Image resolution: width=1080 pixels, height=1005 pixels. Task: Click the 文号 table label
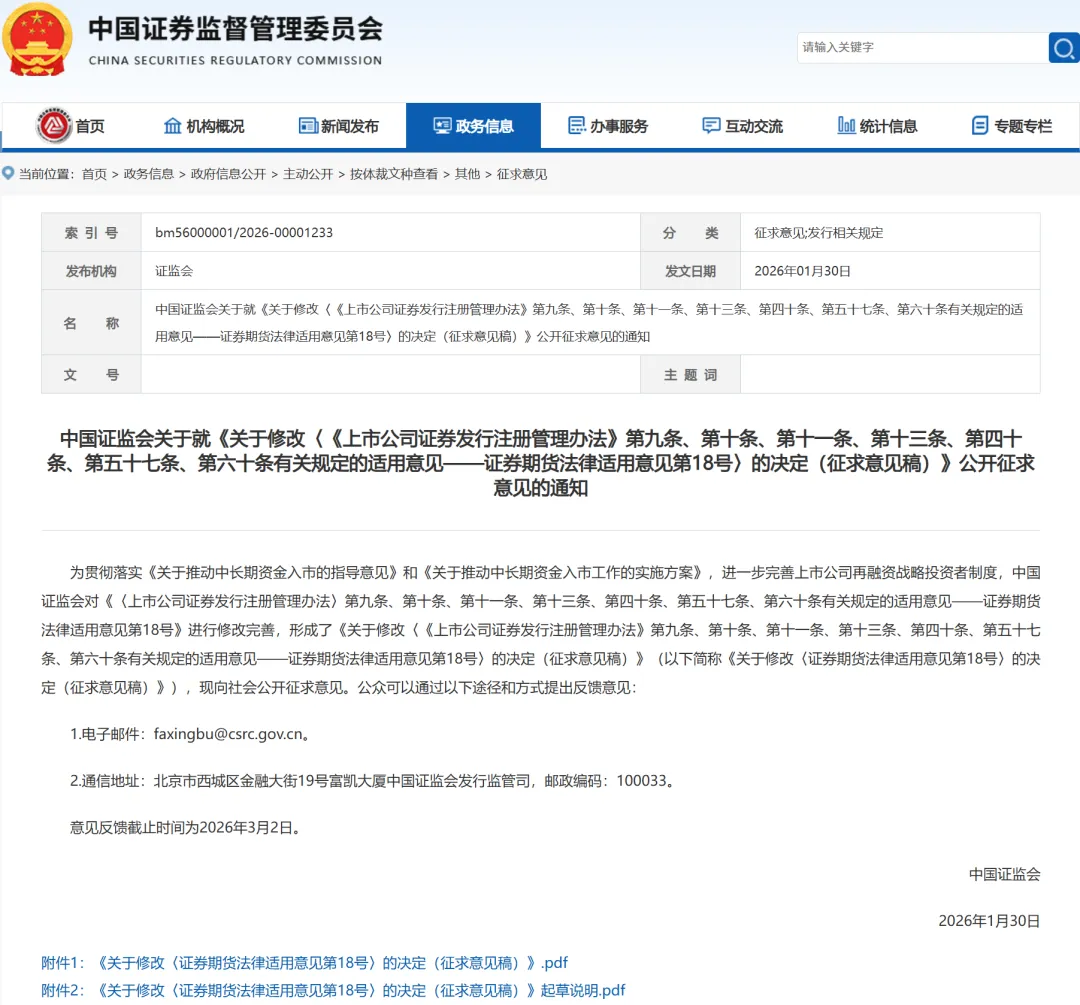click(91, 375)
